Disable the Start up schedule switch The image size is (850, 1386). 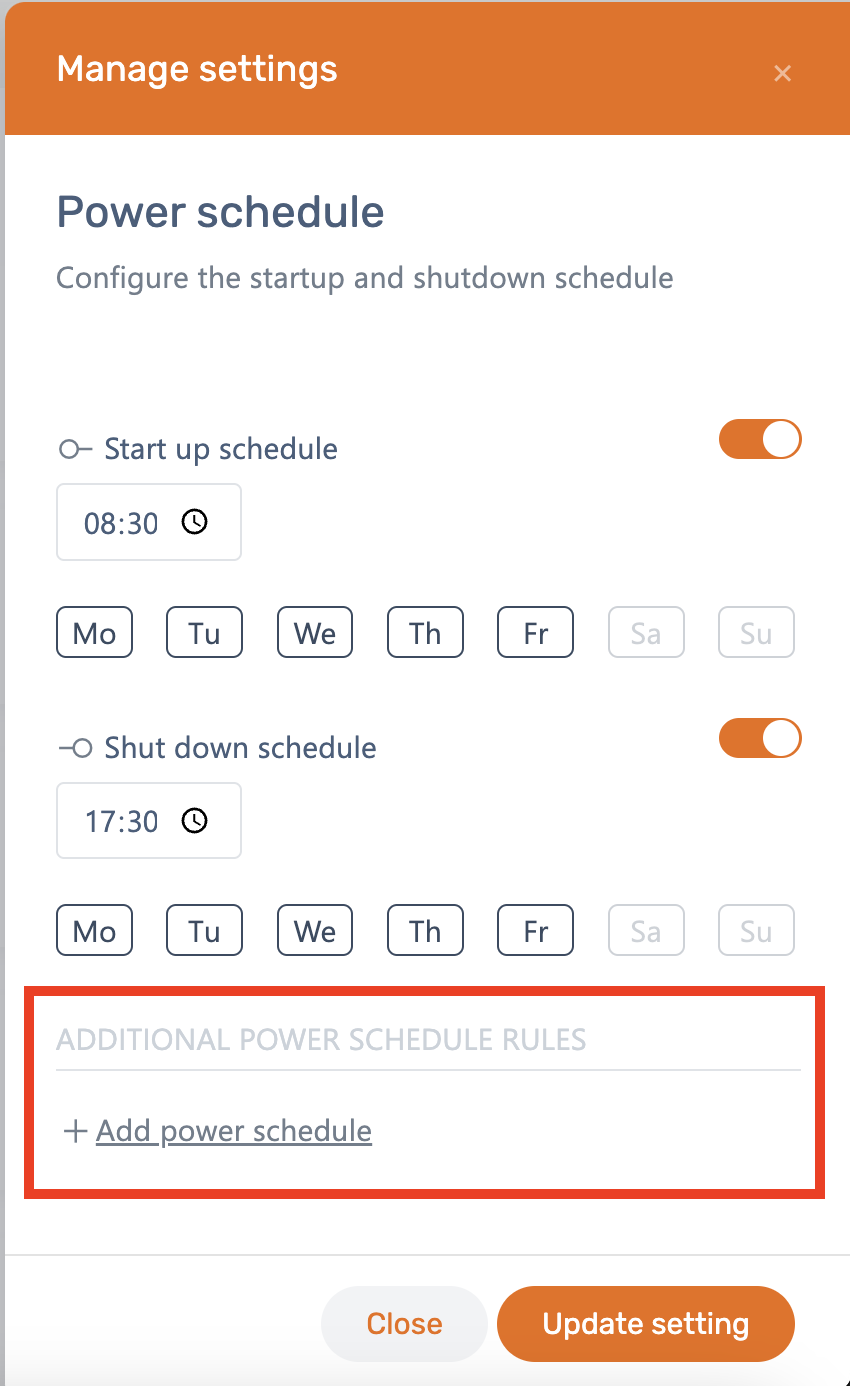760,440
